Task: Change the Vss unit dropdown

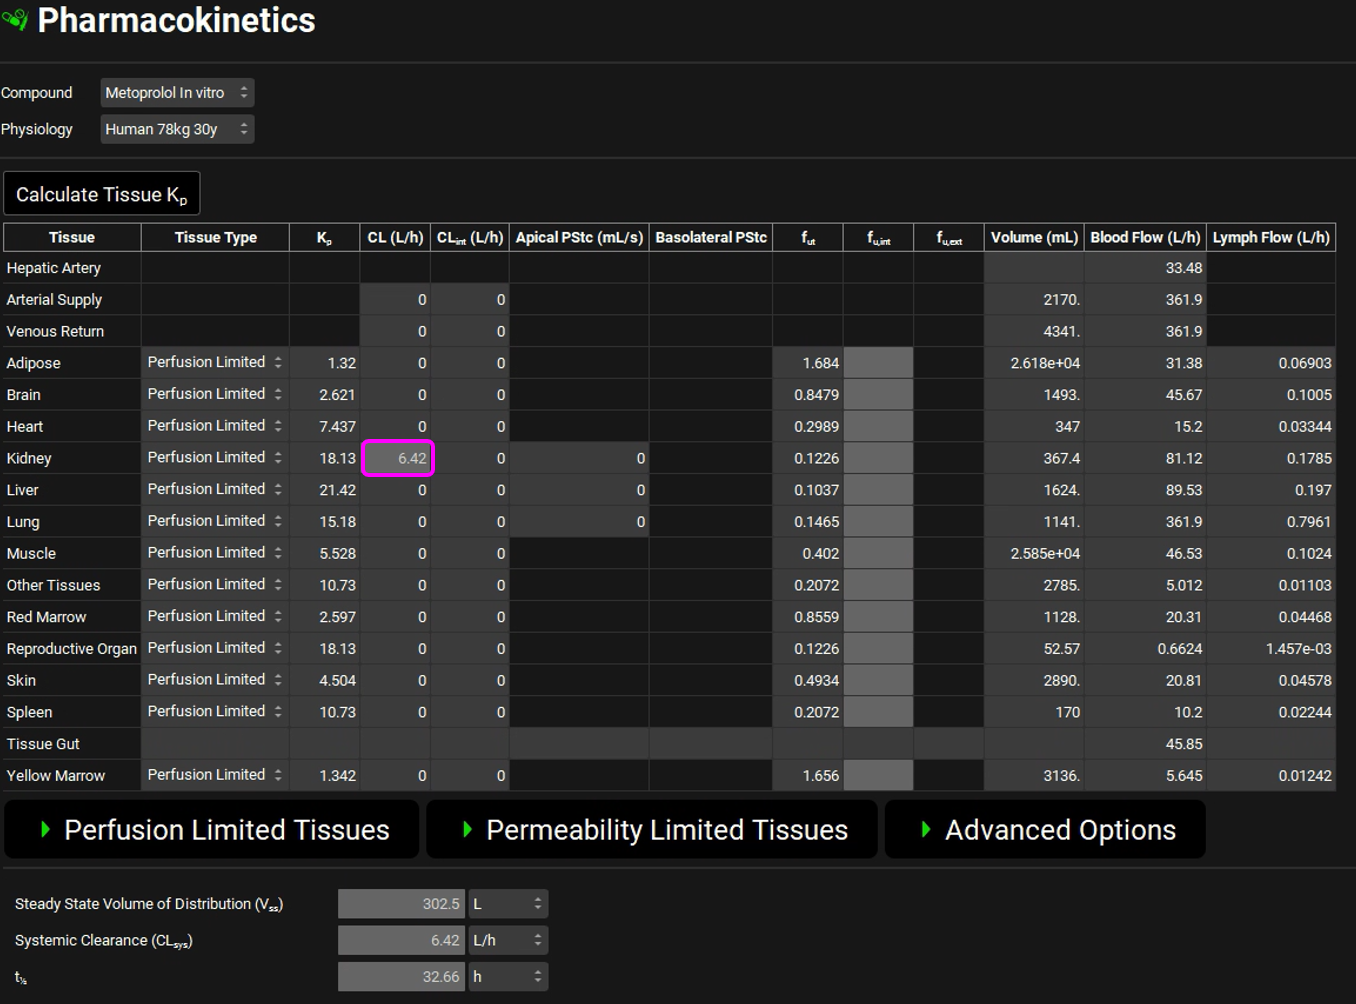Action: click(x=508, y=904)
